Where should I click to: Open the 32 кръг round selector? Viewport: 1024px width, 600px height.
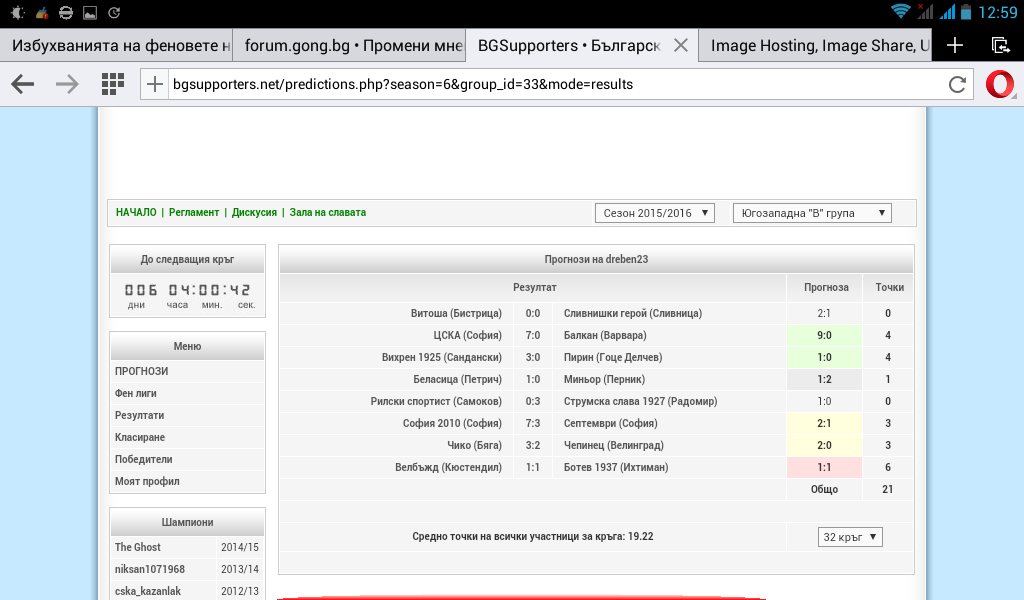point(850,537)
